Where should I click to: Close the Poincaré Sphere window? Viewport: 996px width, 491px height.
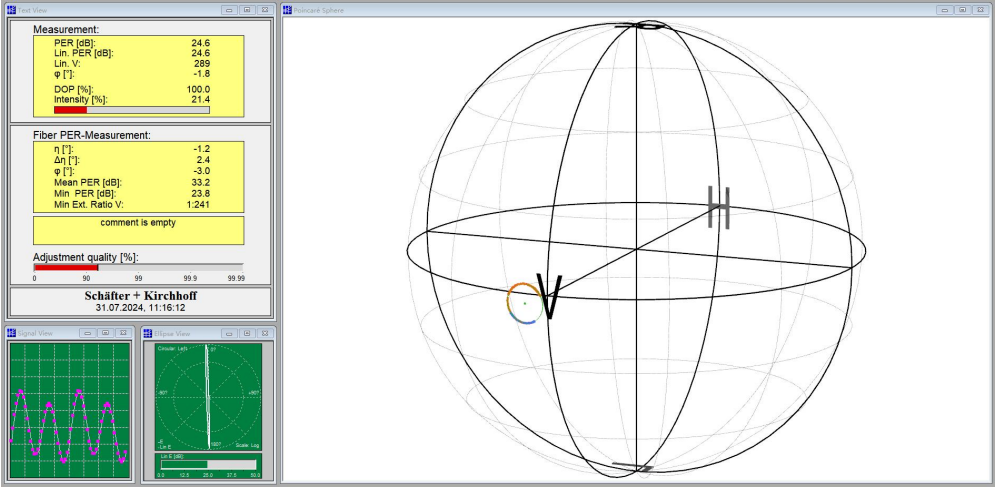(x=981, y=10)
